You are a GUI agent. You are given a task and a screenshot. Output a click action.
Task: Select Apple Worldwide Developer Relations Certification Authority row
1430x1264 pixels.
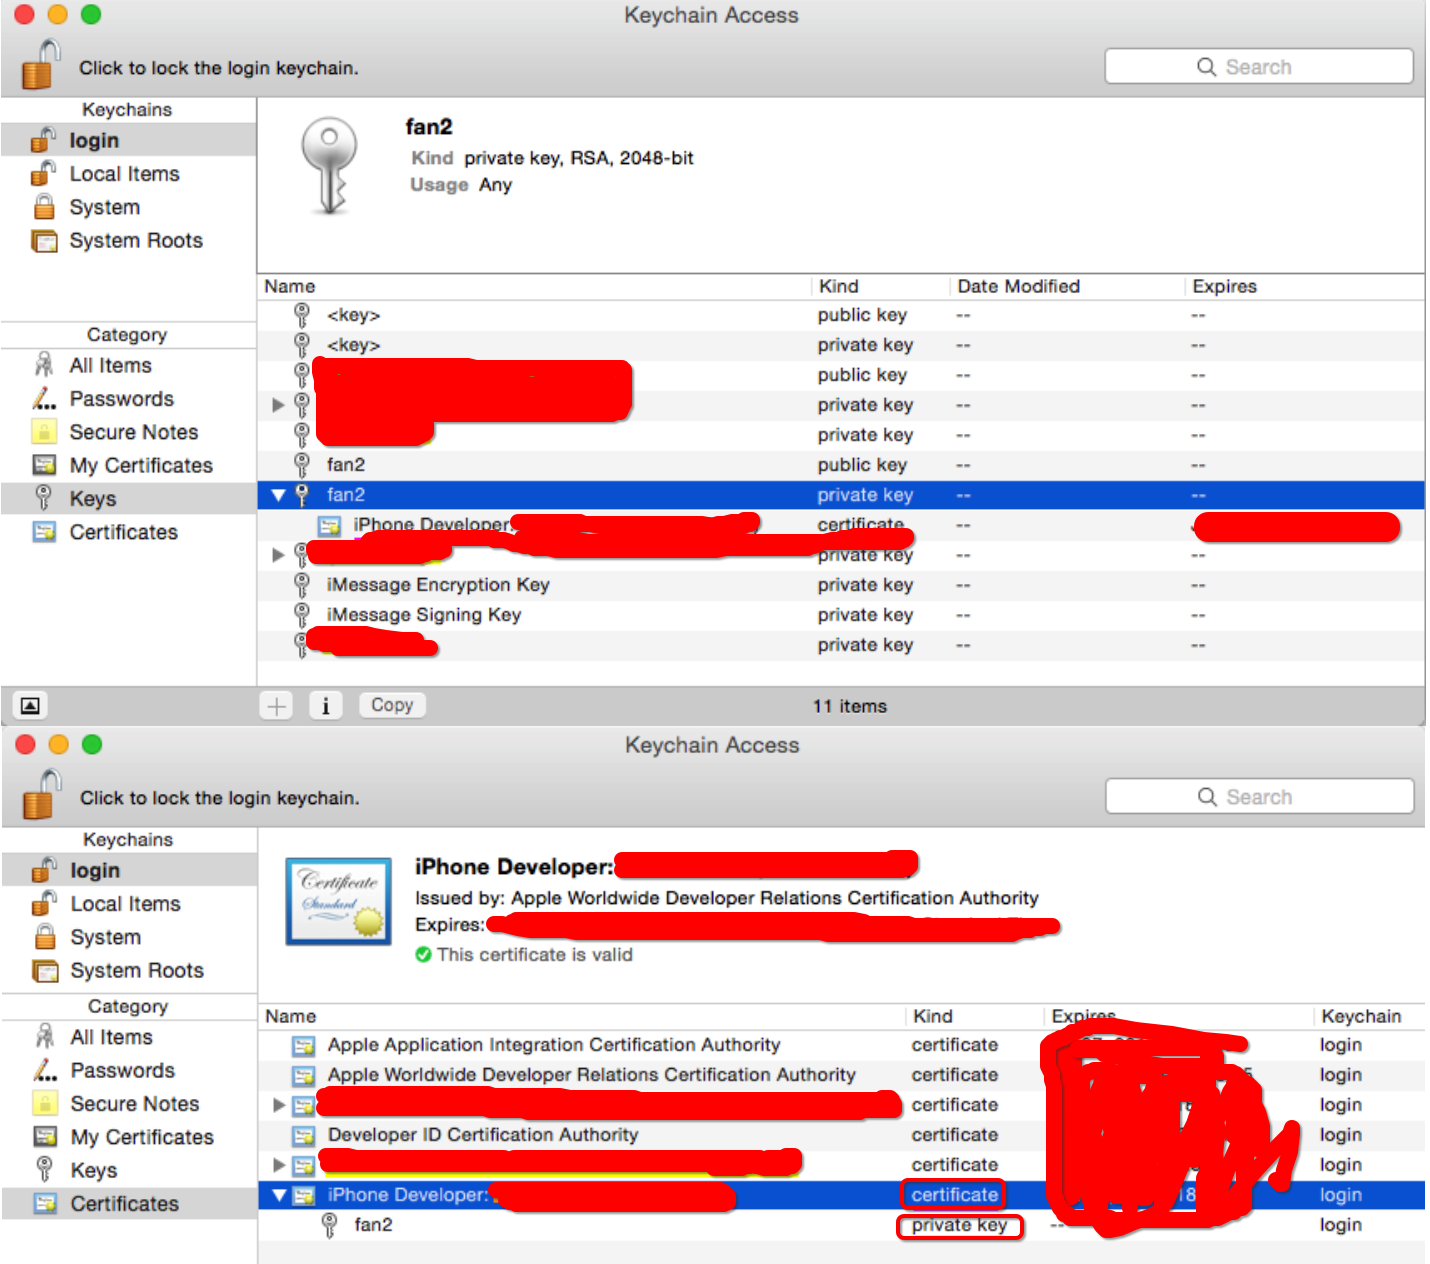tap(841, 1075)
